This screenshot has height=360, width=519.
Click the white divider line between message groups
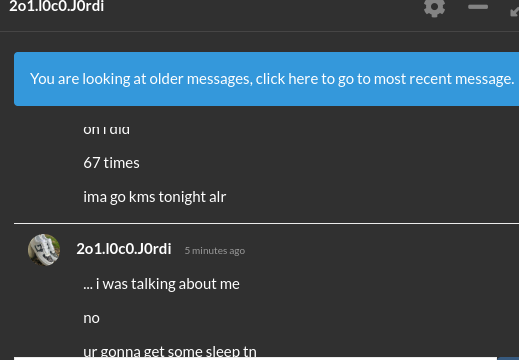(x=266, y=223)
